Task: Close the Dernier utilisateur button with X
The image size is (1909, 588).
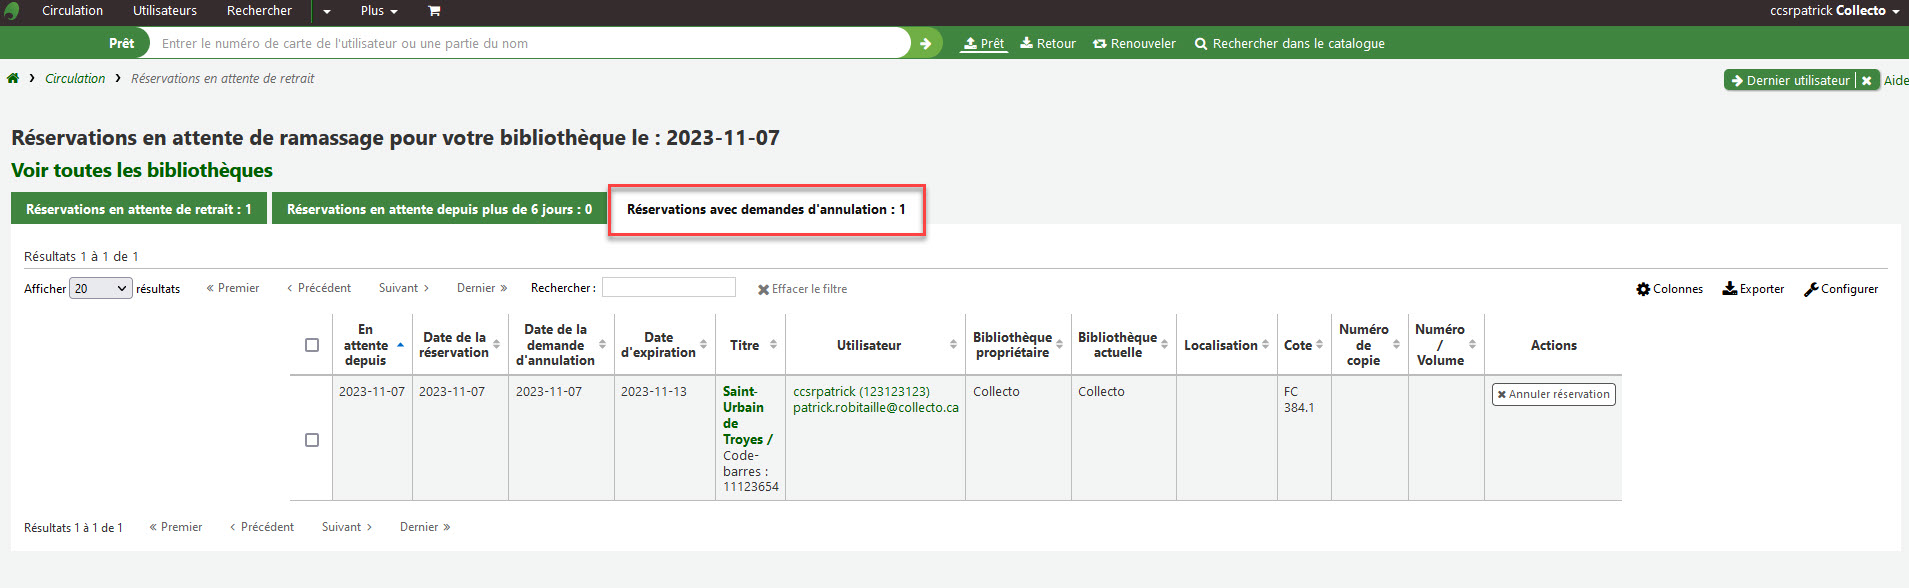Action: pos(1866,80)
